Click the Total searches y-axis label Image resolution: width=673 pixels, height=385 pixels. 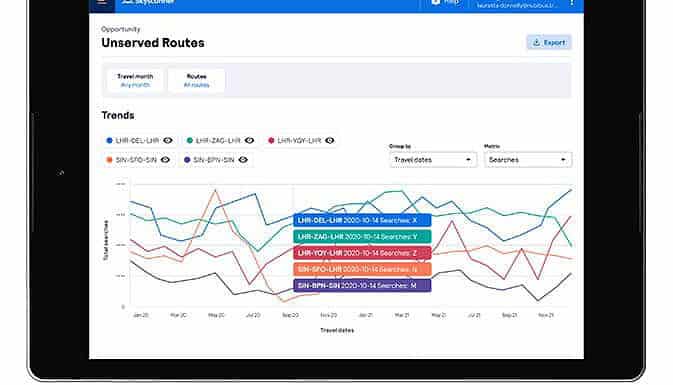106,240
